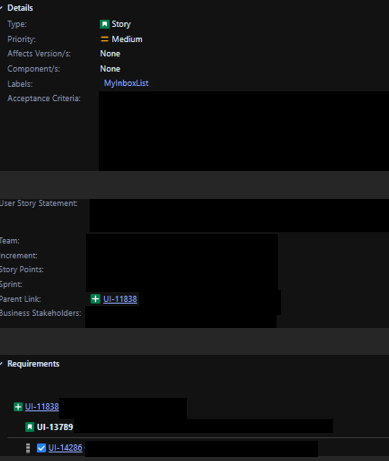Click the Medium priority value
This screenshot has width=389, height=461.
click(127, 39)
